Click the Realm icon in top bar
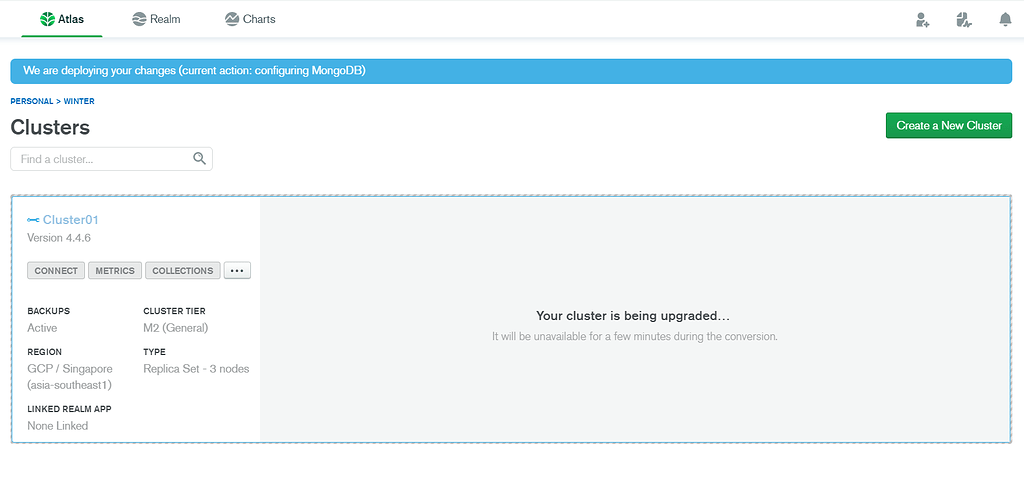This screenshot has height=477, width=1024. point(138,19)
